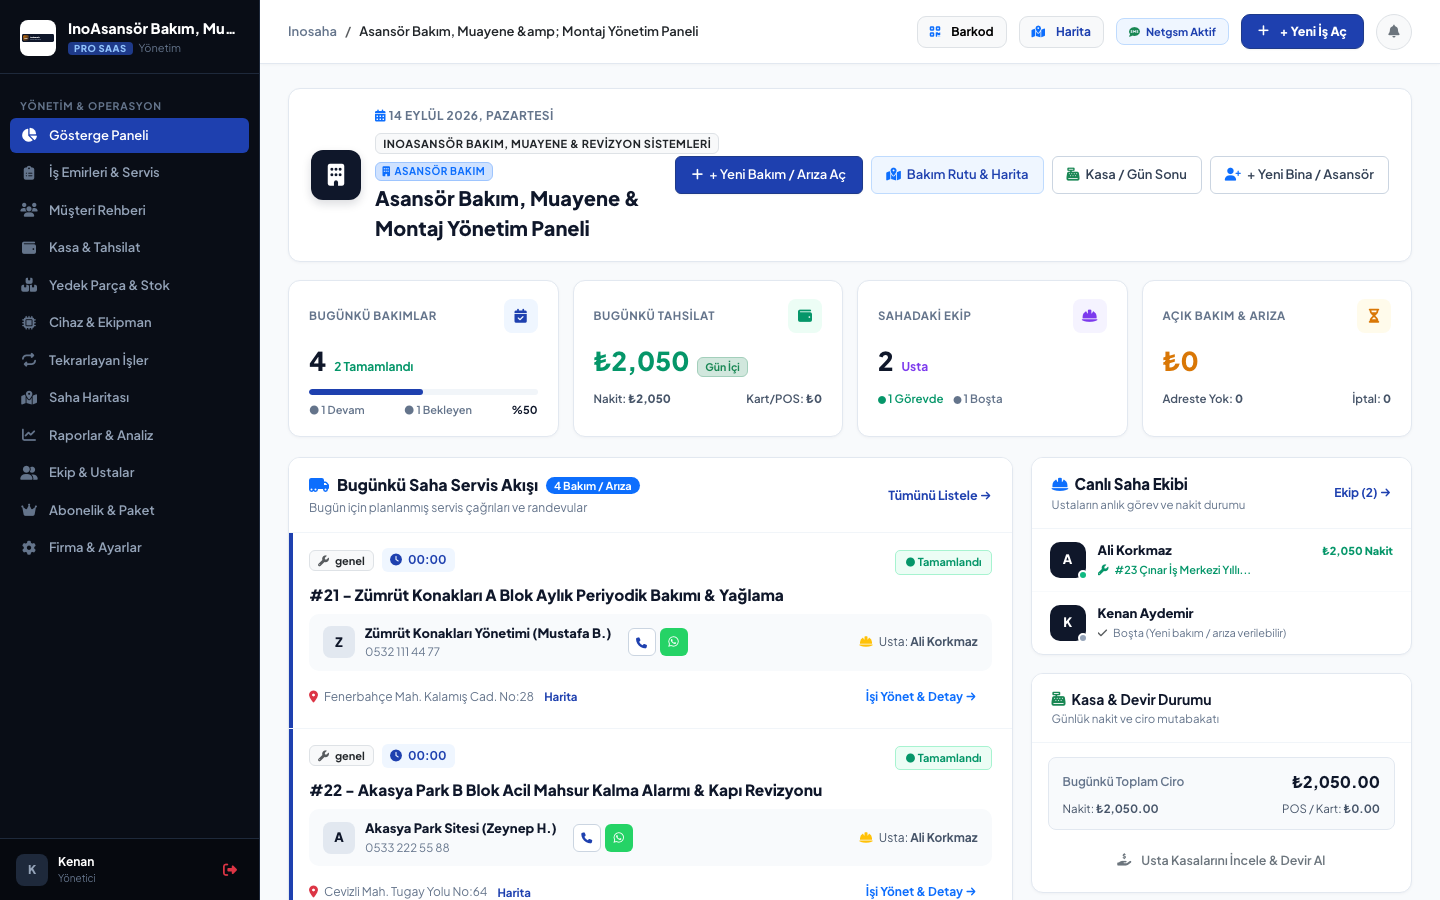Open Bakım Rutu & Harita
The width and height of the screenshot is (1440, 900).
click(957, 175)
